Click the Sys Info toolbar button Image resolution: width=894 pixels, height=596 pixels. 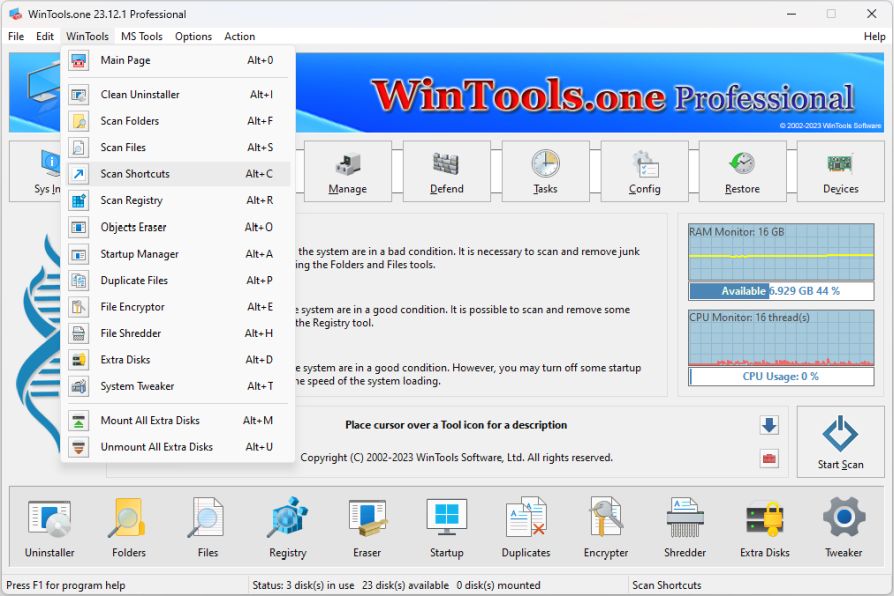[35, 172]
